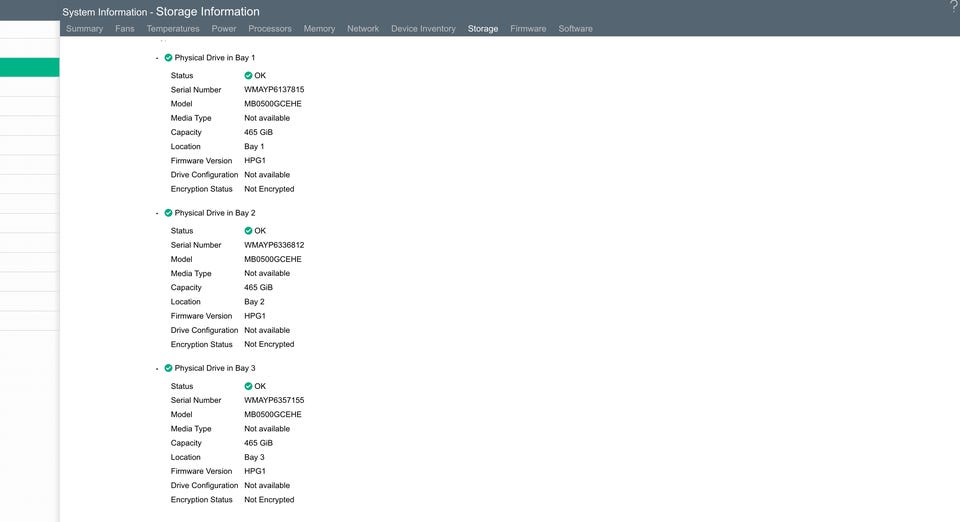Click the Bay 3 model value MB0500GCEHE
This screenshot has height=522, width=960.
click(273, 414)
